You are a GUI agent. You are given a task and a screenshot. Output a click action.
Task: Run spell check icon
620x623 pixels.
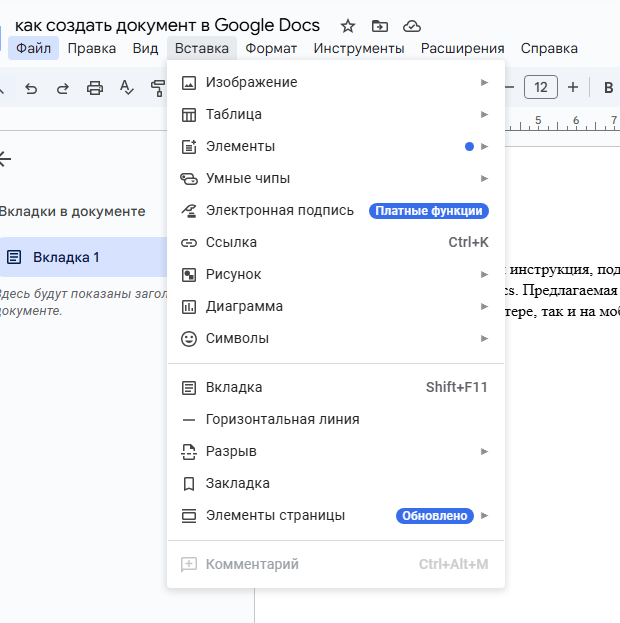click(126, 88)
